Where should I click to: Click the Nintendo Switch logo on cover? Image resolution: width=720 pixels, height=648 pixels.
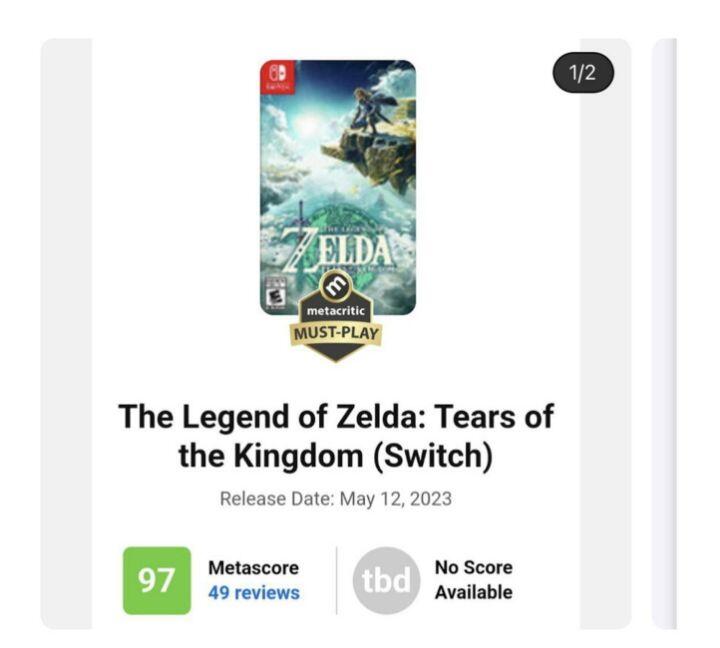277,78
